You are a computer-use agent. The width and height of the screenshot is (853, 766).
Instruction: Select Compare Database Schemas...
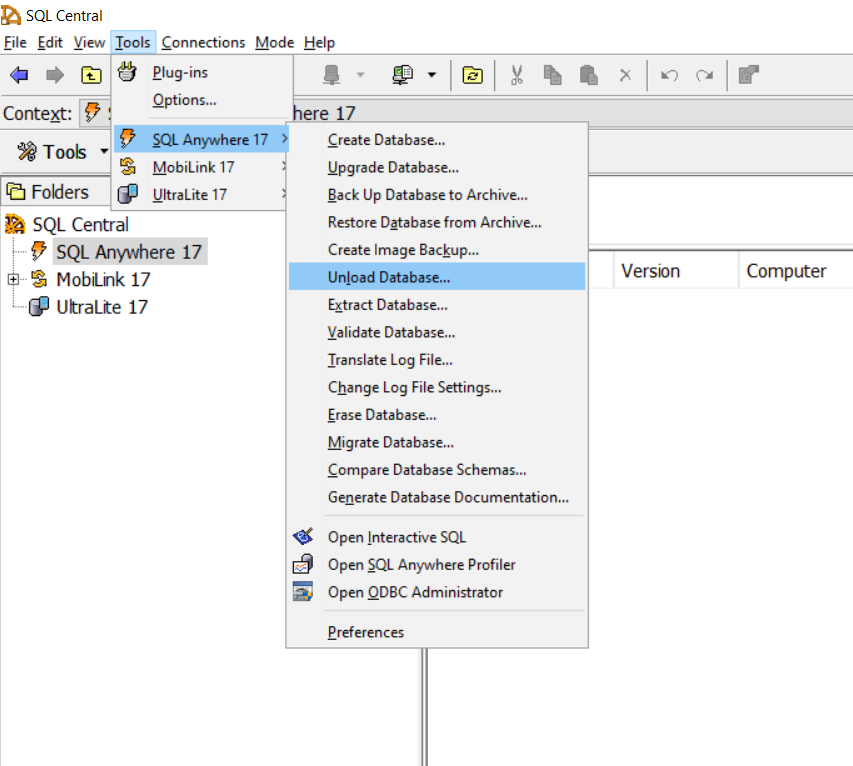437,470
